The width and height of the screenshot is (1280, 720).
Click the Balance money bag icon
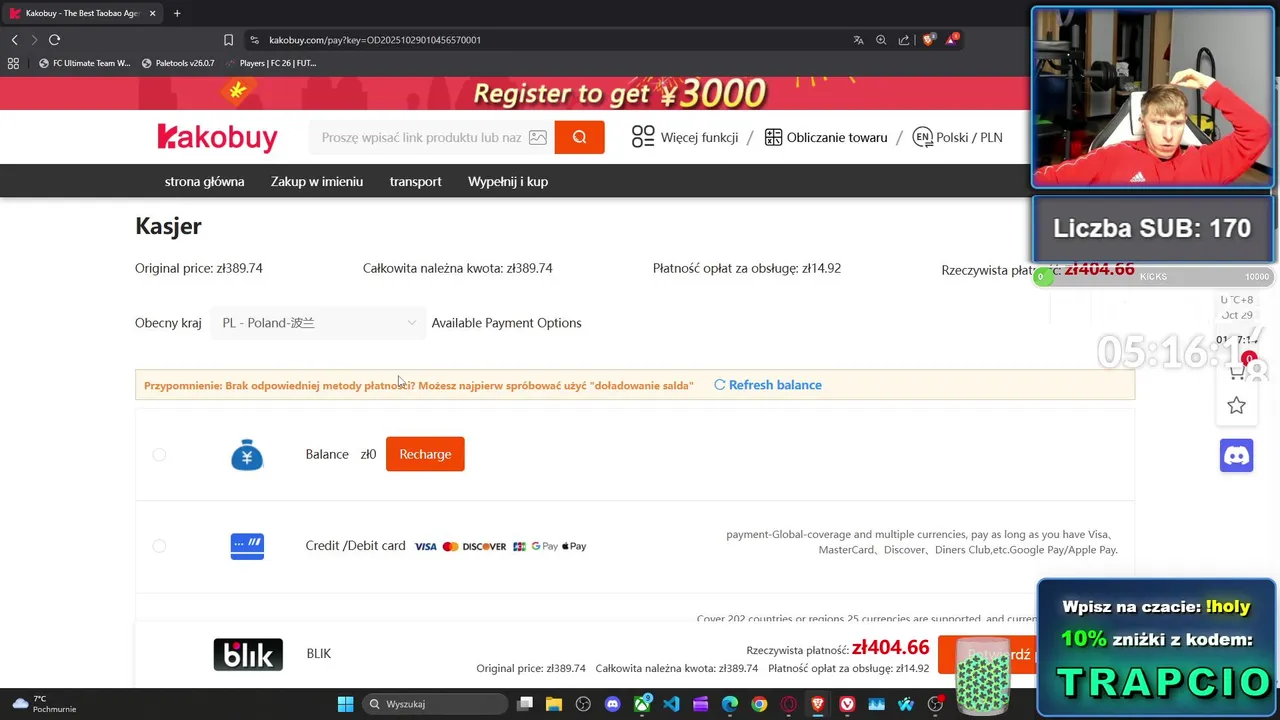point(247,455)
